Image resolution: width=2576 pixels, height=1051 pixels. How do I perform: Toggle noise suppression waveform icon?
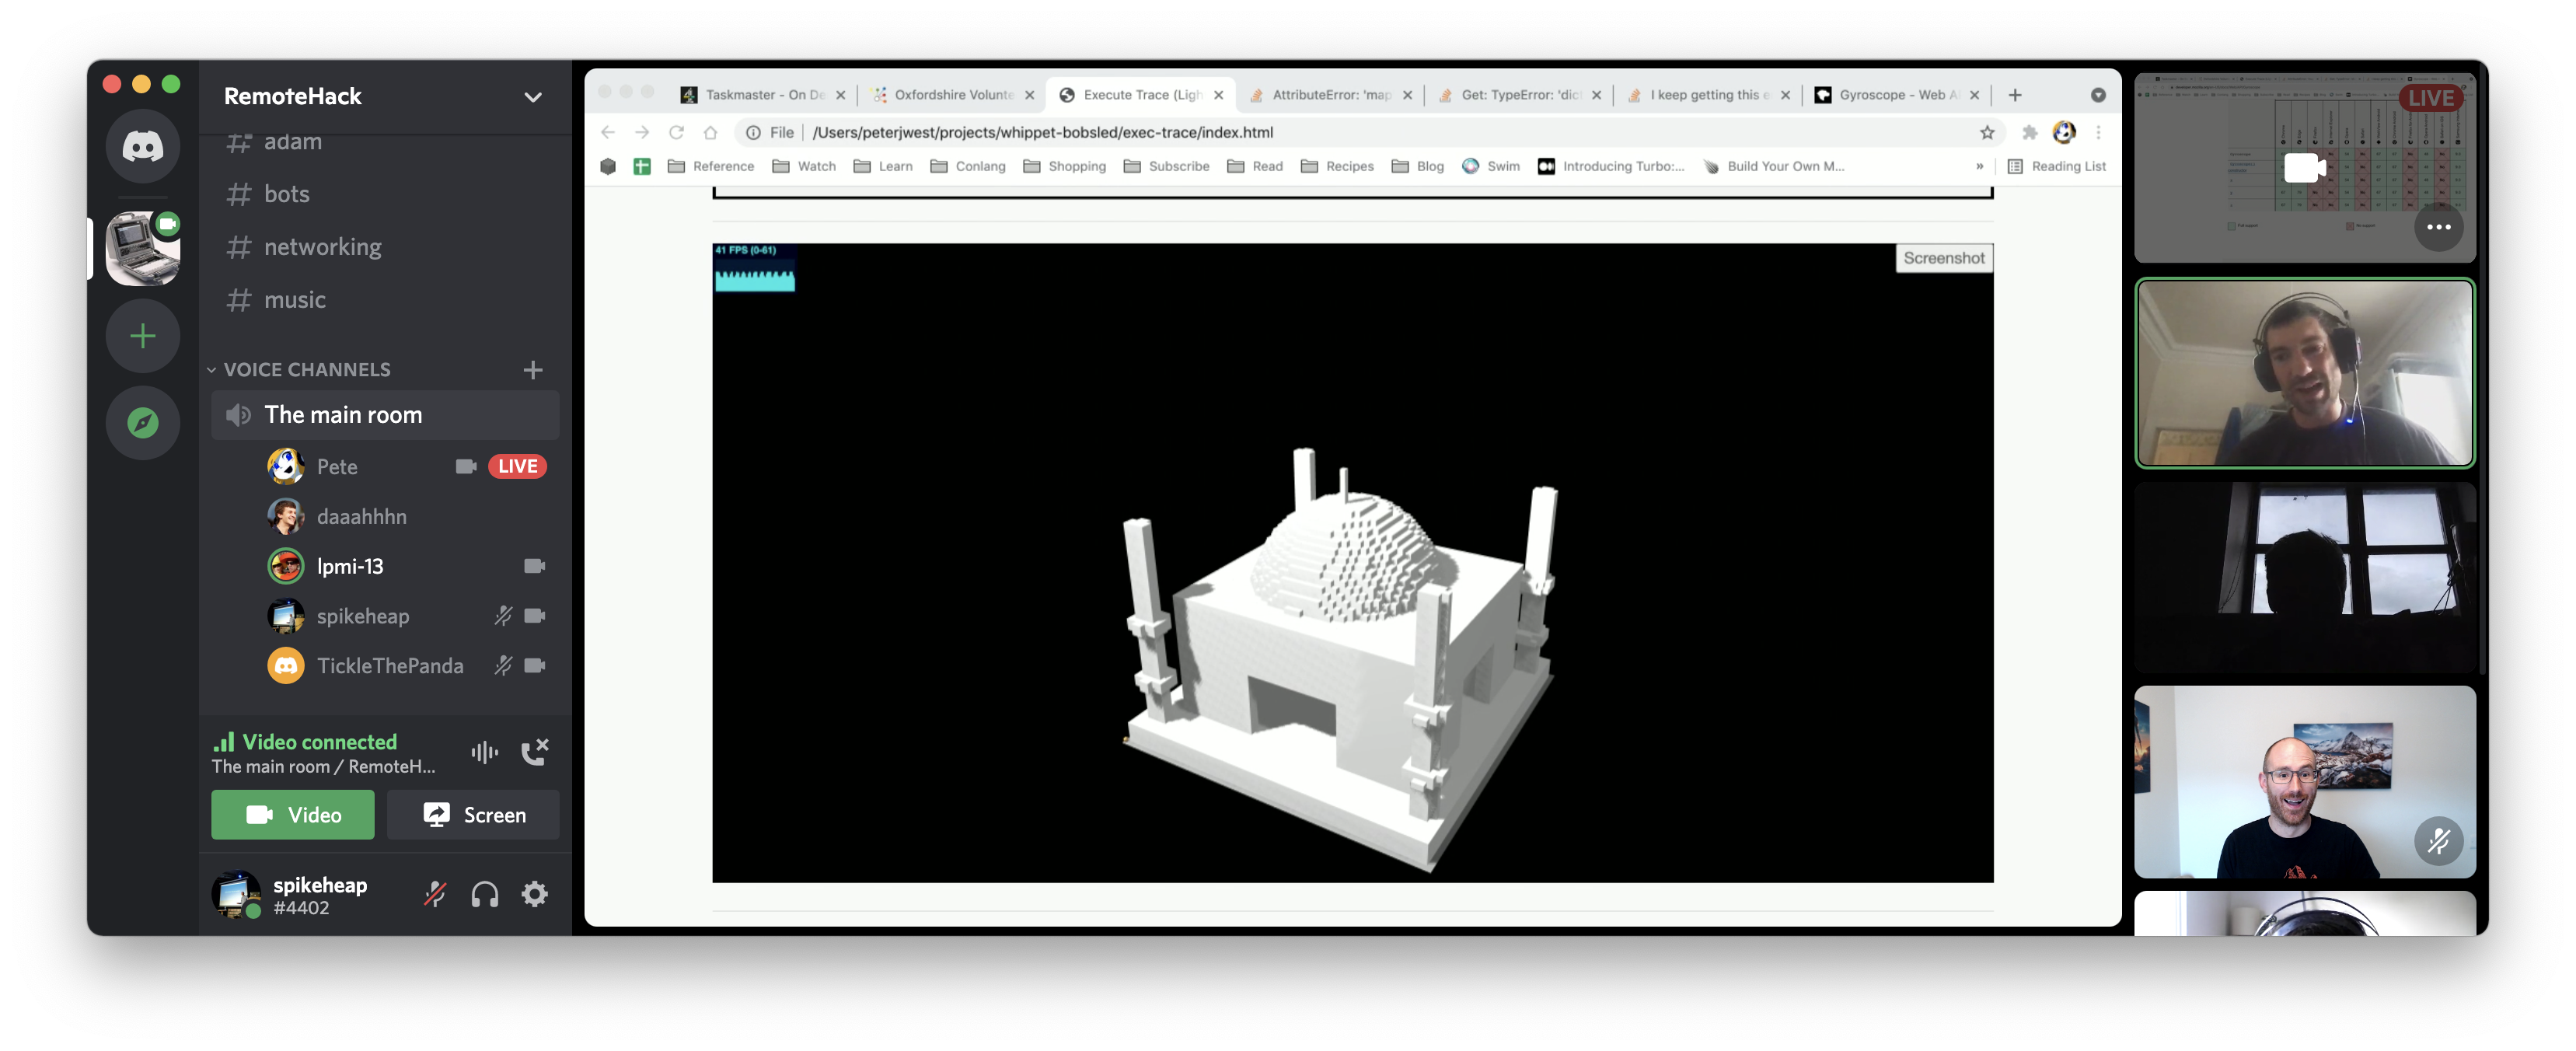(x=485, y=753)
